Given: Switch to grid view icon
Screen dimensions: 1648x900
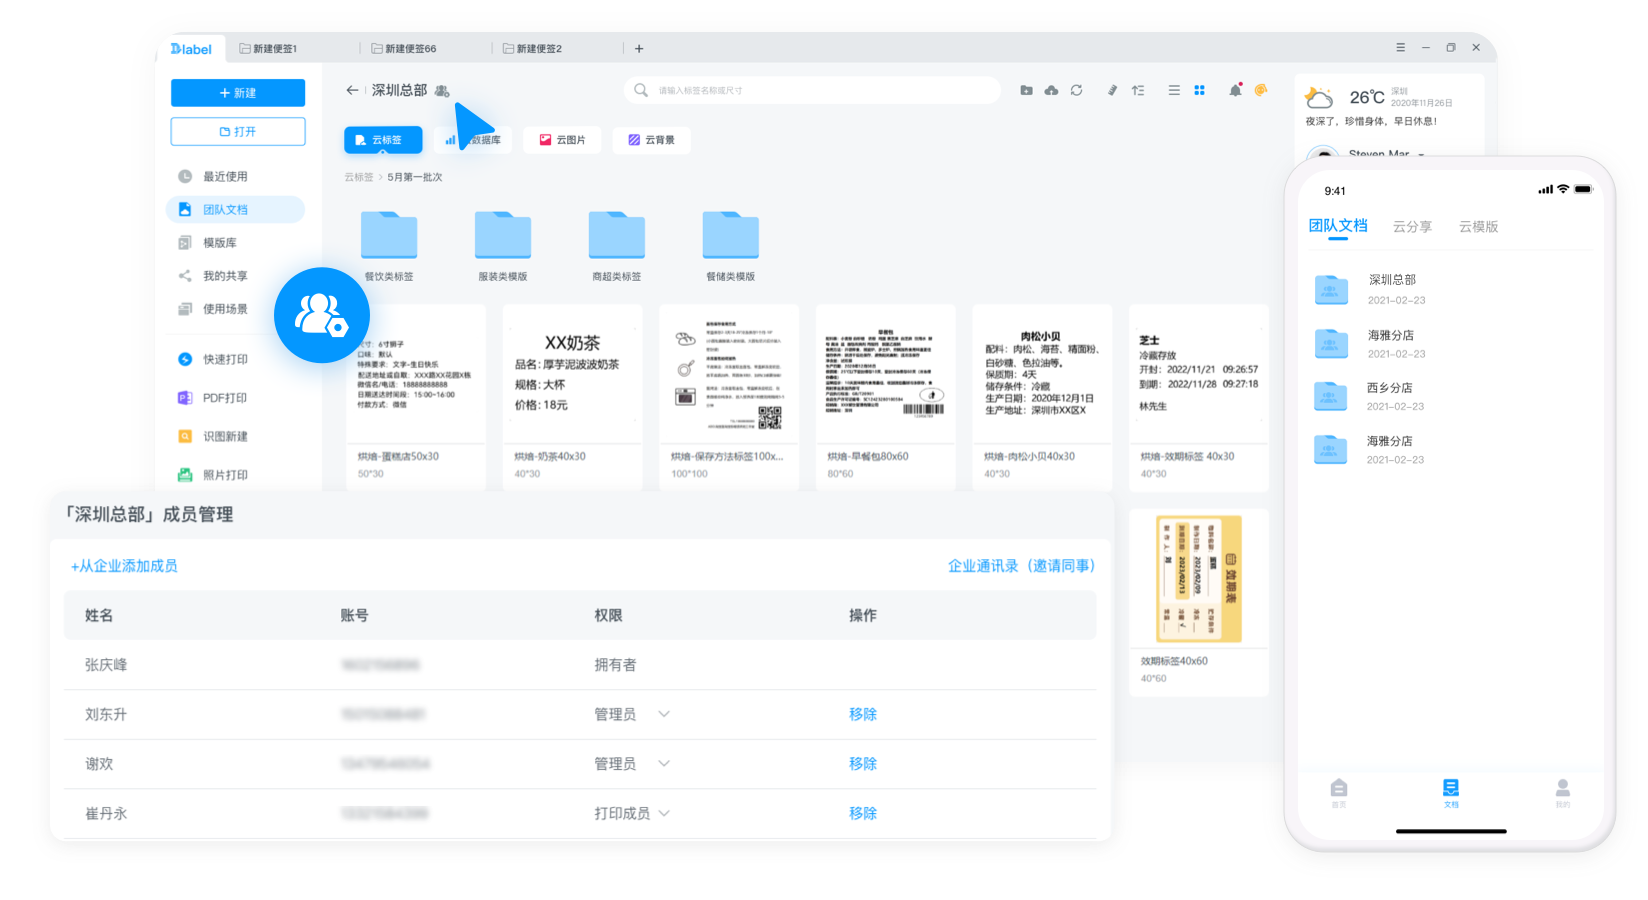Looking at the screenshot, I should (1199, 90).
